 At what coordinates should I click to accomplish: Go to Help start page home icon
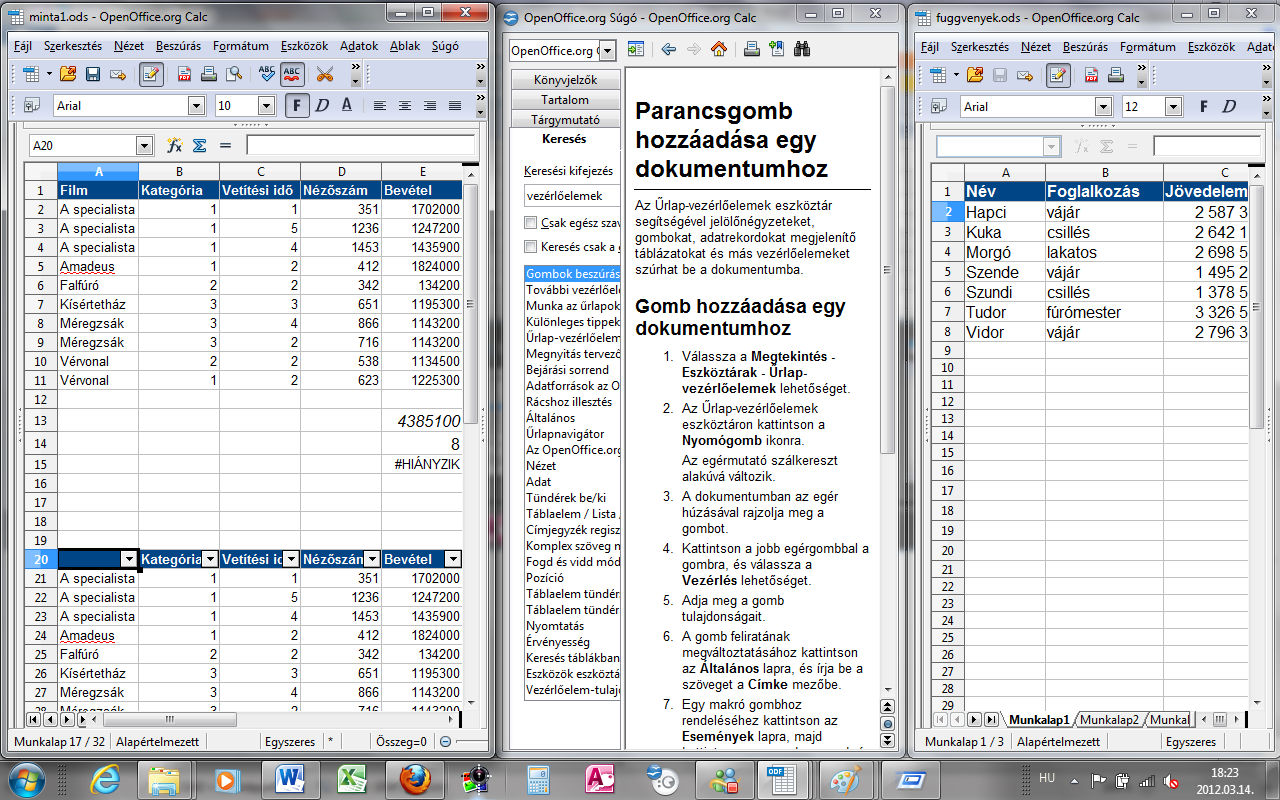(x=718, y=49)
